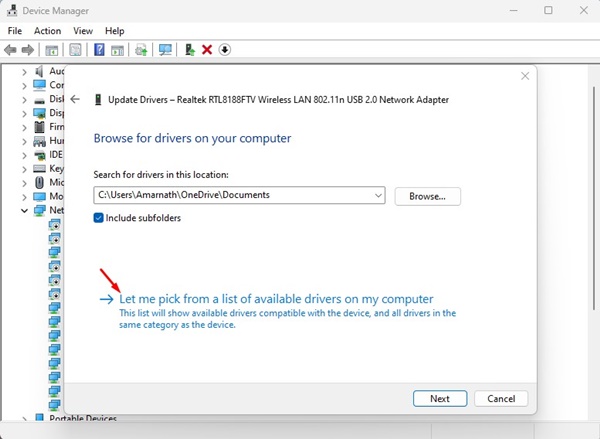Click the Forward arrow in the Device Manager toolbar

click(x=28, y=50)
